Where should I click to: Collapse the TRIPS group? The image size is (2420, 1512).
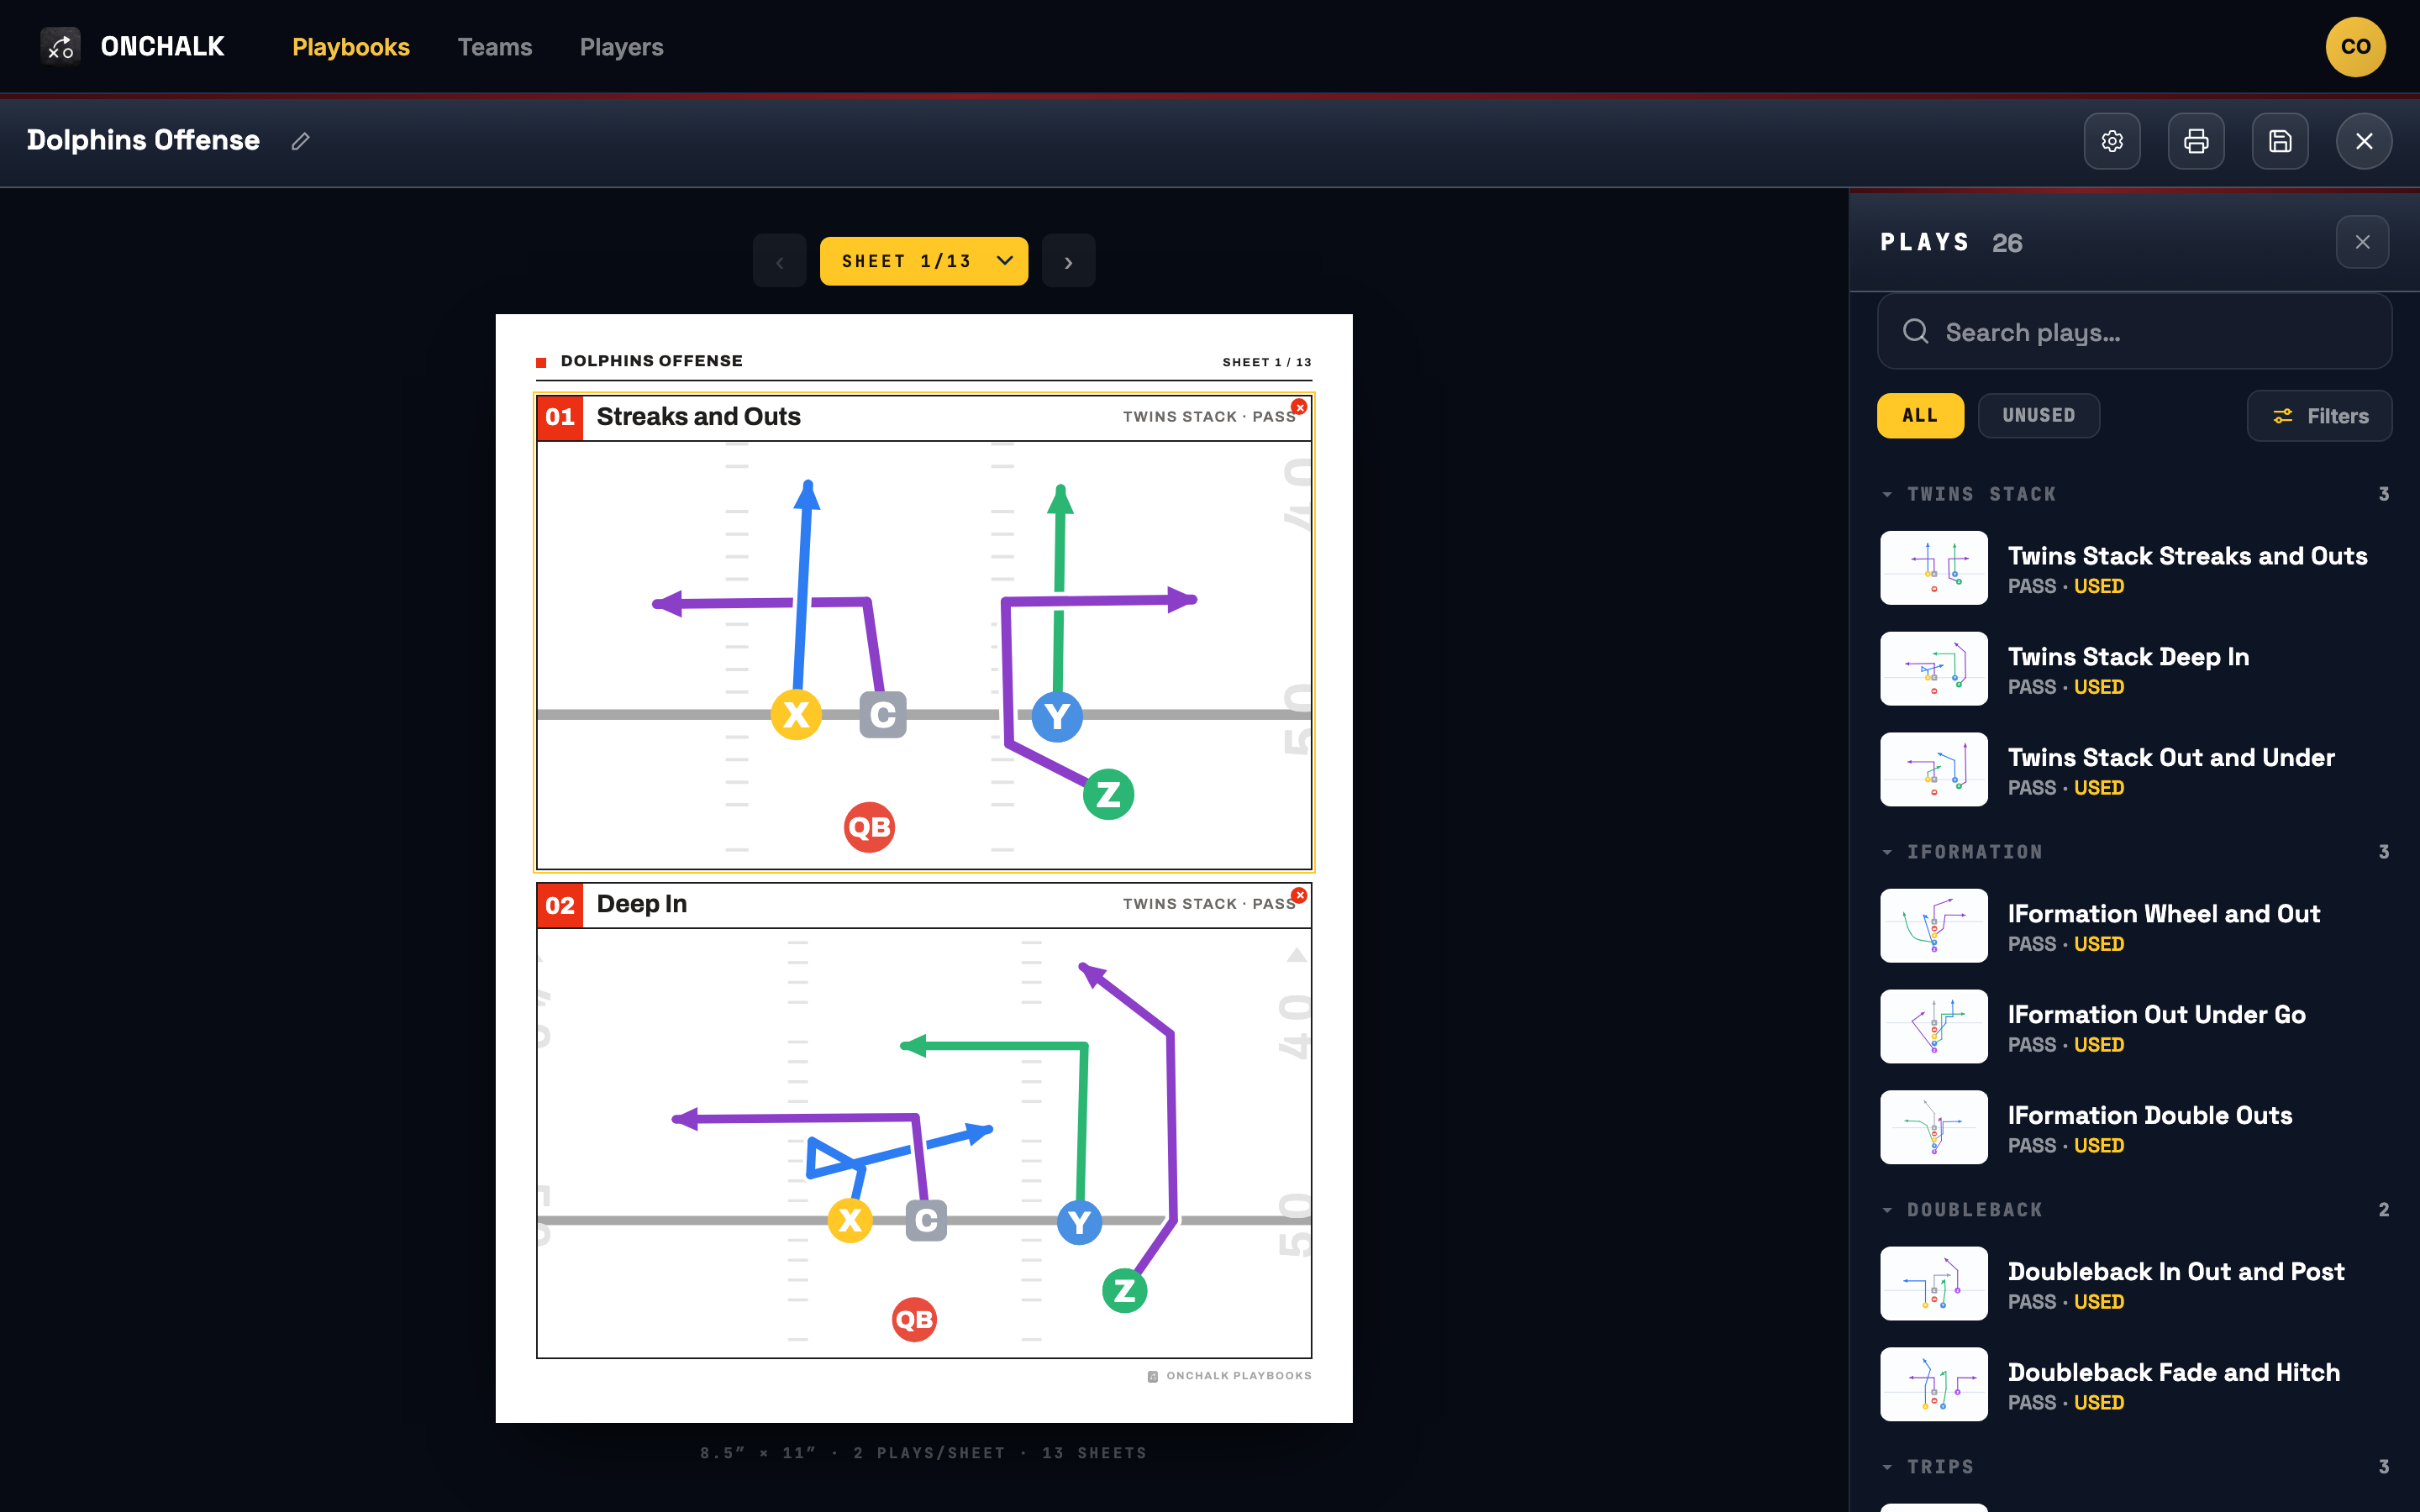pyautogui.click(x=1887, y=1467)
